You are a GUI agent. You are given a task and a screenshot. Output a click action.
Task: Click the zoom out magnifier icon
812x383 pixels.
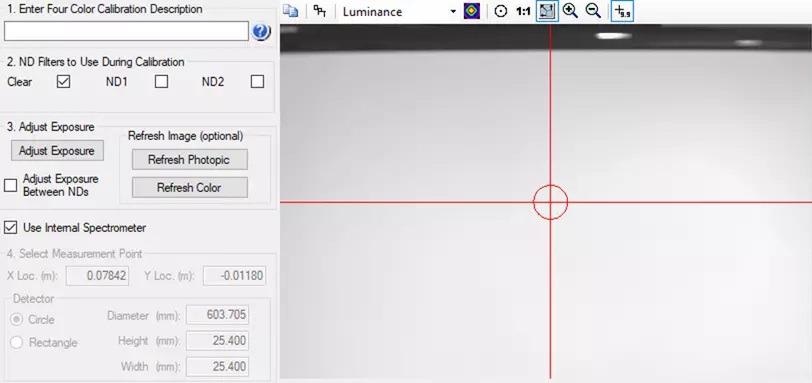pos(593,11)
